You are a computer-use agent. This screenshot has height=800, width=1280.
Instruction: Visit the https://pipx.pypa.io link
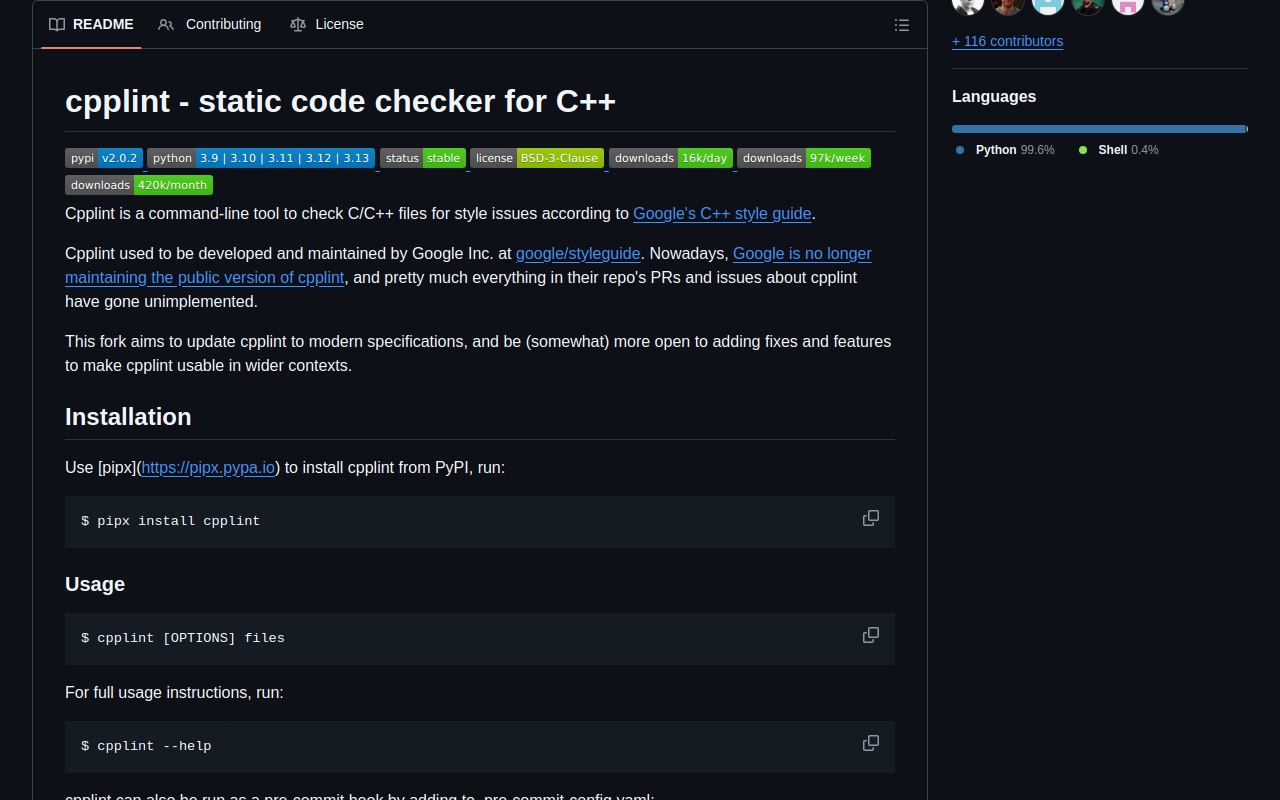[x=208, y=467]
